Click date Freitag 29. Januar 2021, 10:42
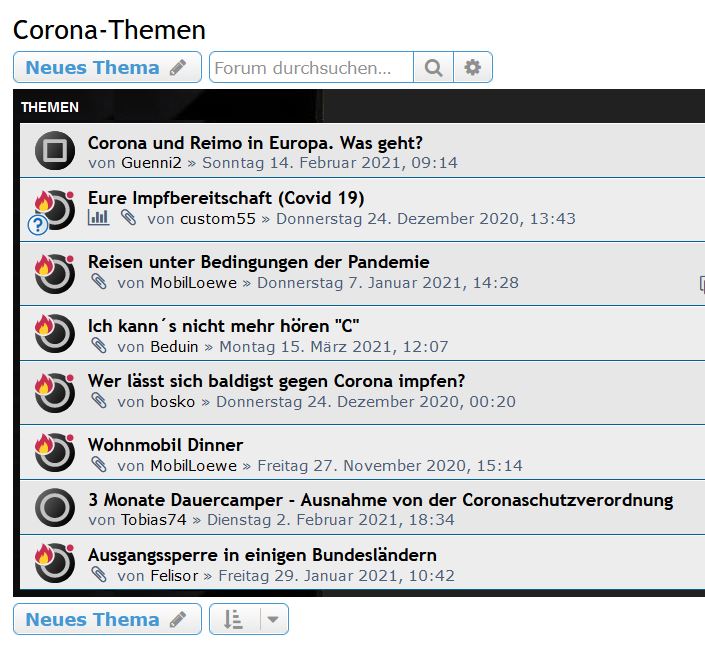The image size is (705, 645). pyautogui.click(x=336, y=576)
